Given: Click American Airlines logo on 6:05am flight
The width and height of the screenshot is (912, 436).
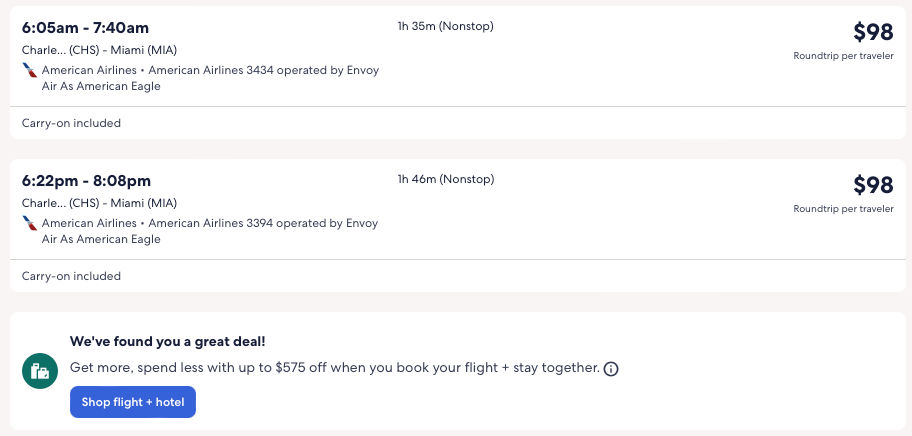Looking at the screenshot, I should click(x=30, y=71).
